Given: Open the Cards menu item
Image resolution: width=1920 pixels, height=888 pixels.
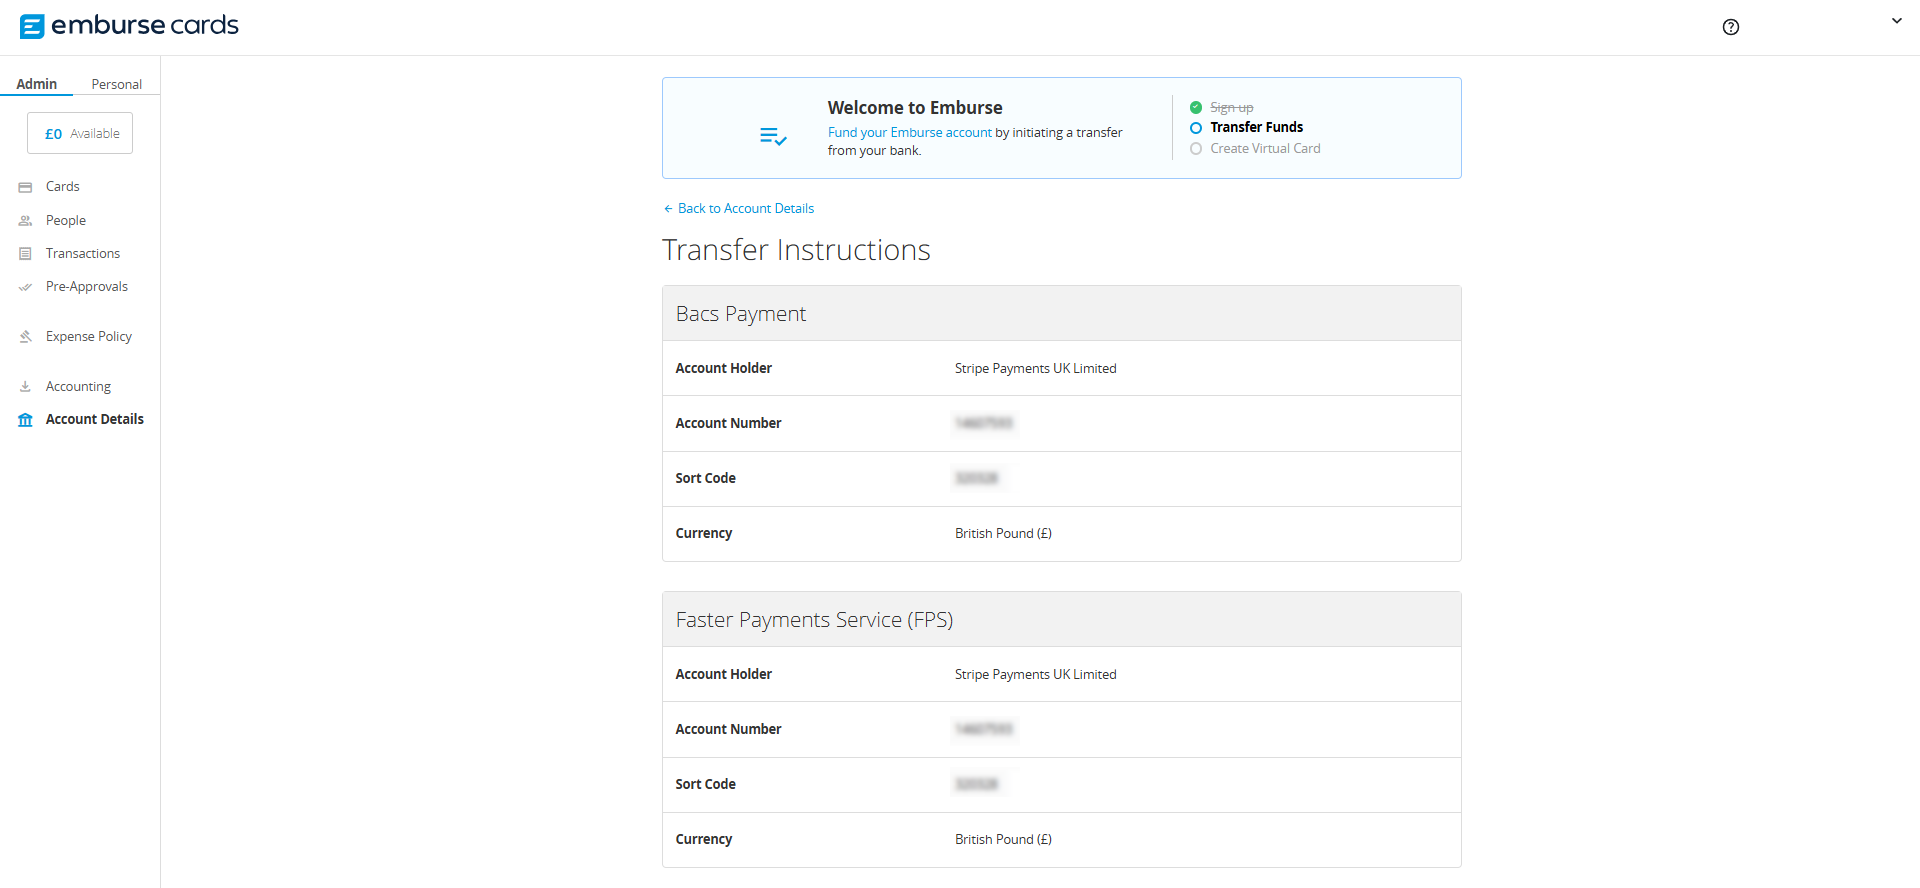Looking at the screenshot, I should tap(63, 186).
